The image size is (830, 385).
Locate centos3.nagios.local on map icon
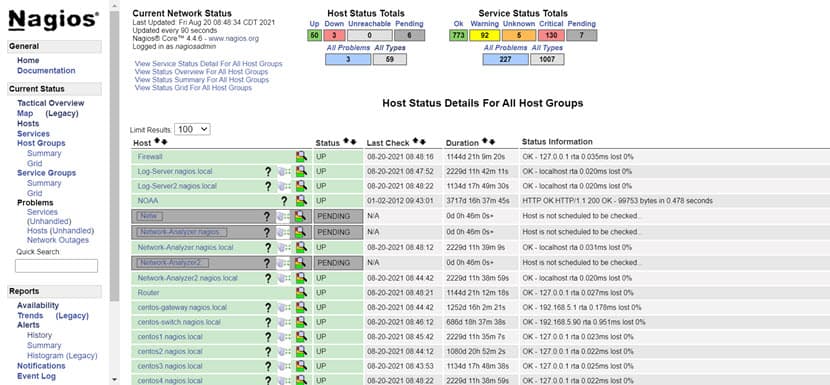[x=284, y=366]
